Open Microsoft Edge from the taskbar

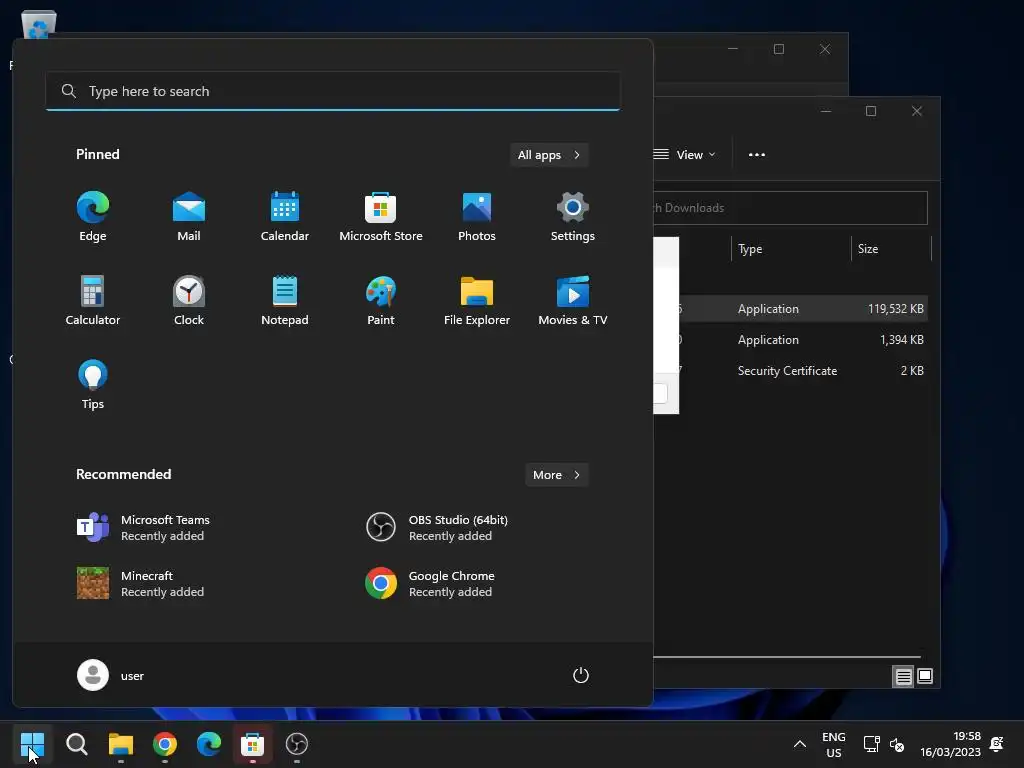pos(209,744)
